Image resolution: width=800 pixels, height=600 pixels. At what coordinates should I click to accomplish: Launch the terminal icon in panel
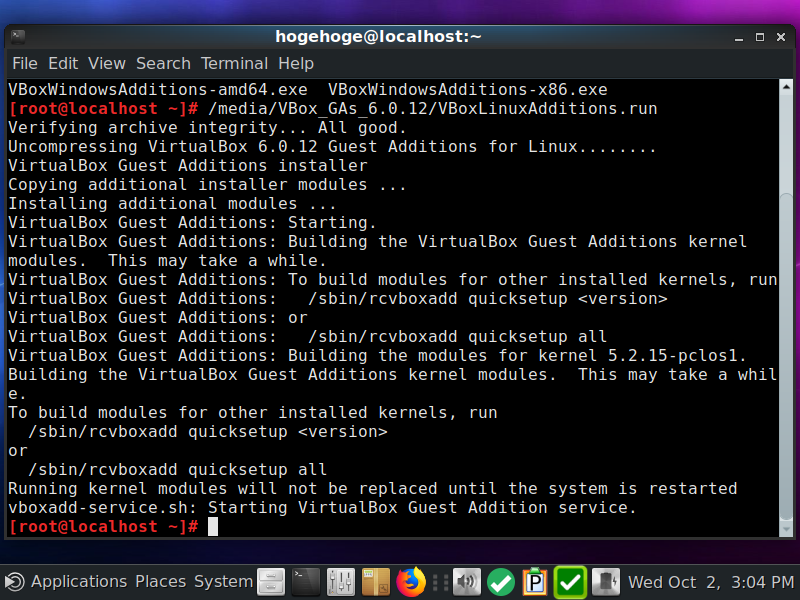(x=306, y=582)
